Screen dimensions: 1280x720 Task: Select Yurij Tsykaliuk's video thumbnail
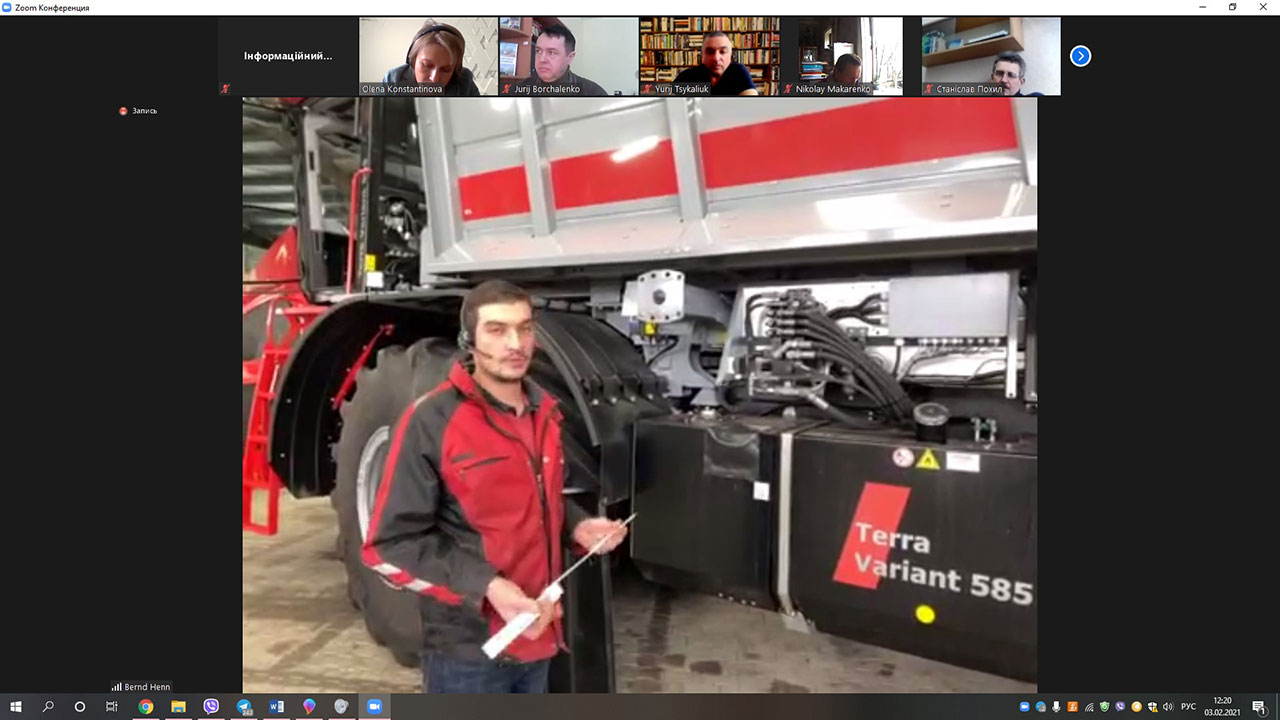click(x=710, y=56)
